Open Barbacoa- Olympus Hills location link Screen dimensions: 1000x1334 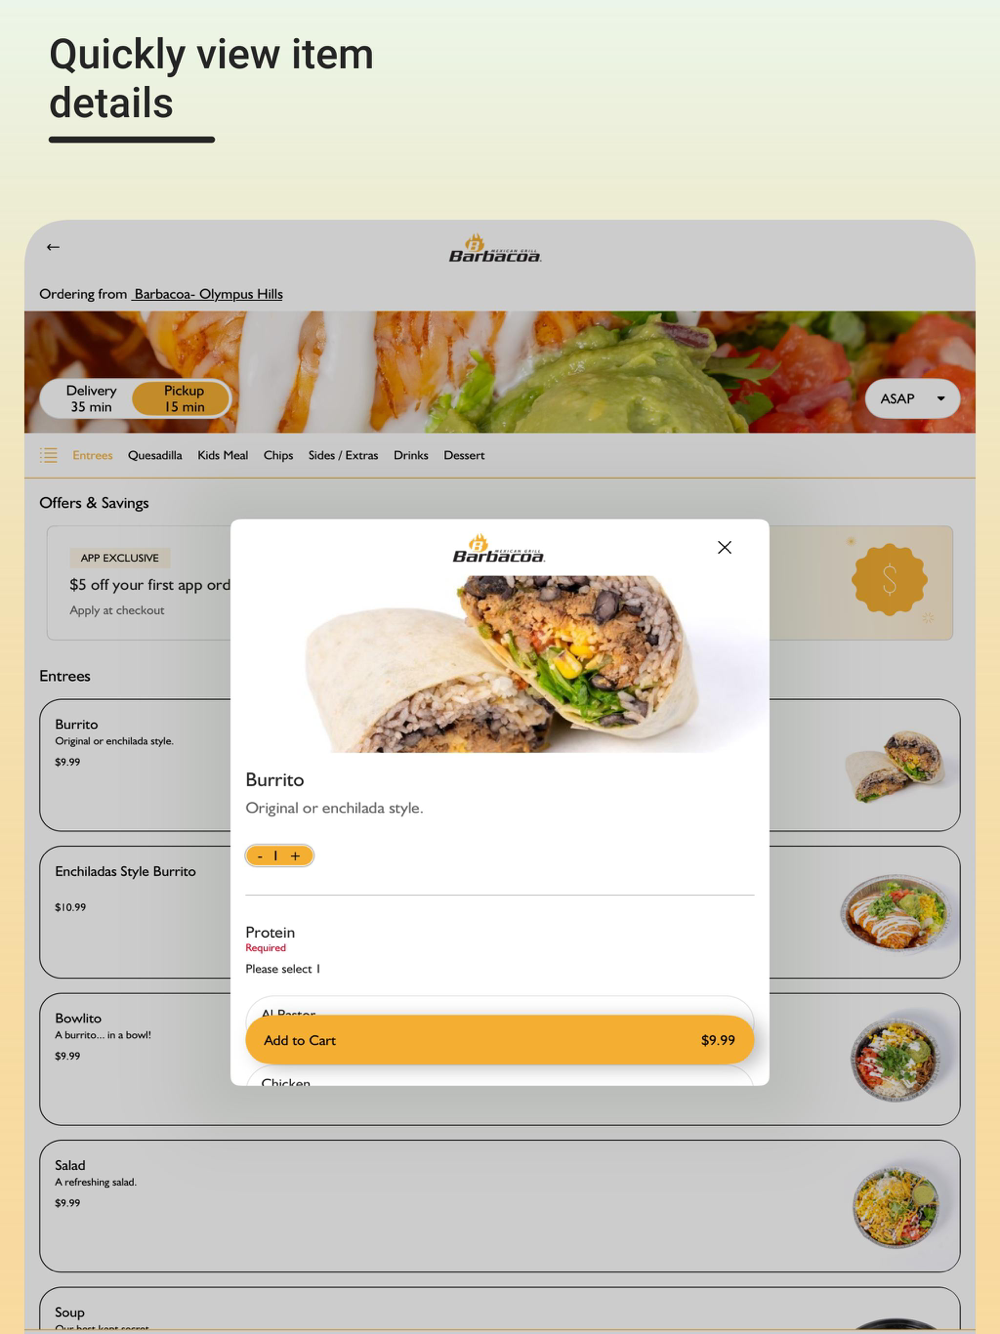(x=208, y=294)
